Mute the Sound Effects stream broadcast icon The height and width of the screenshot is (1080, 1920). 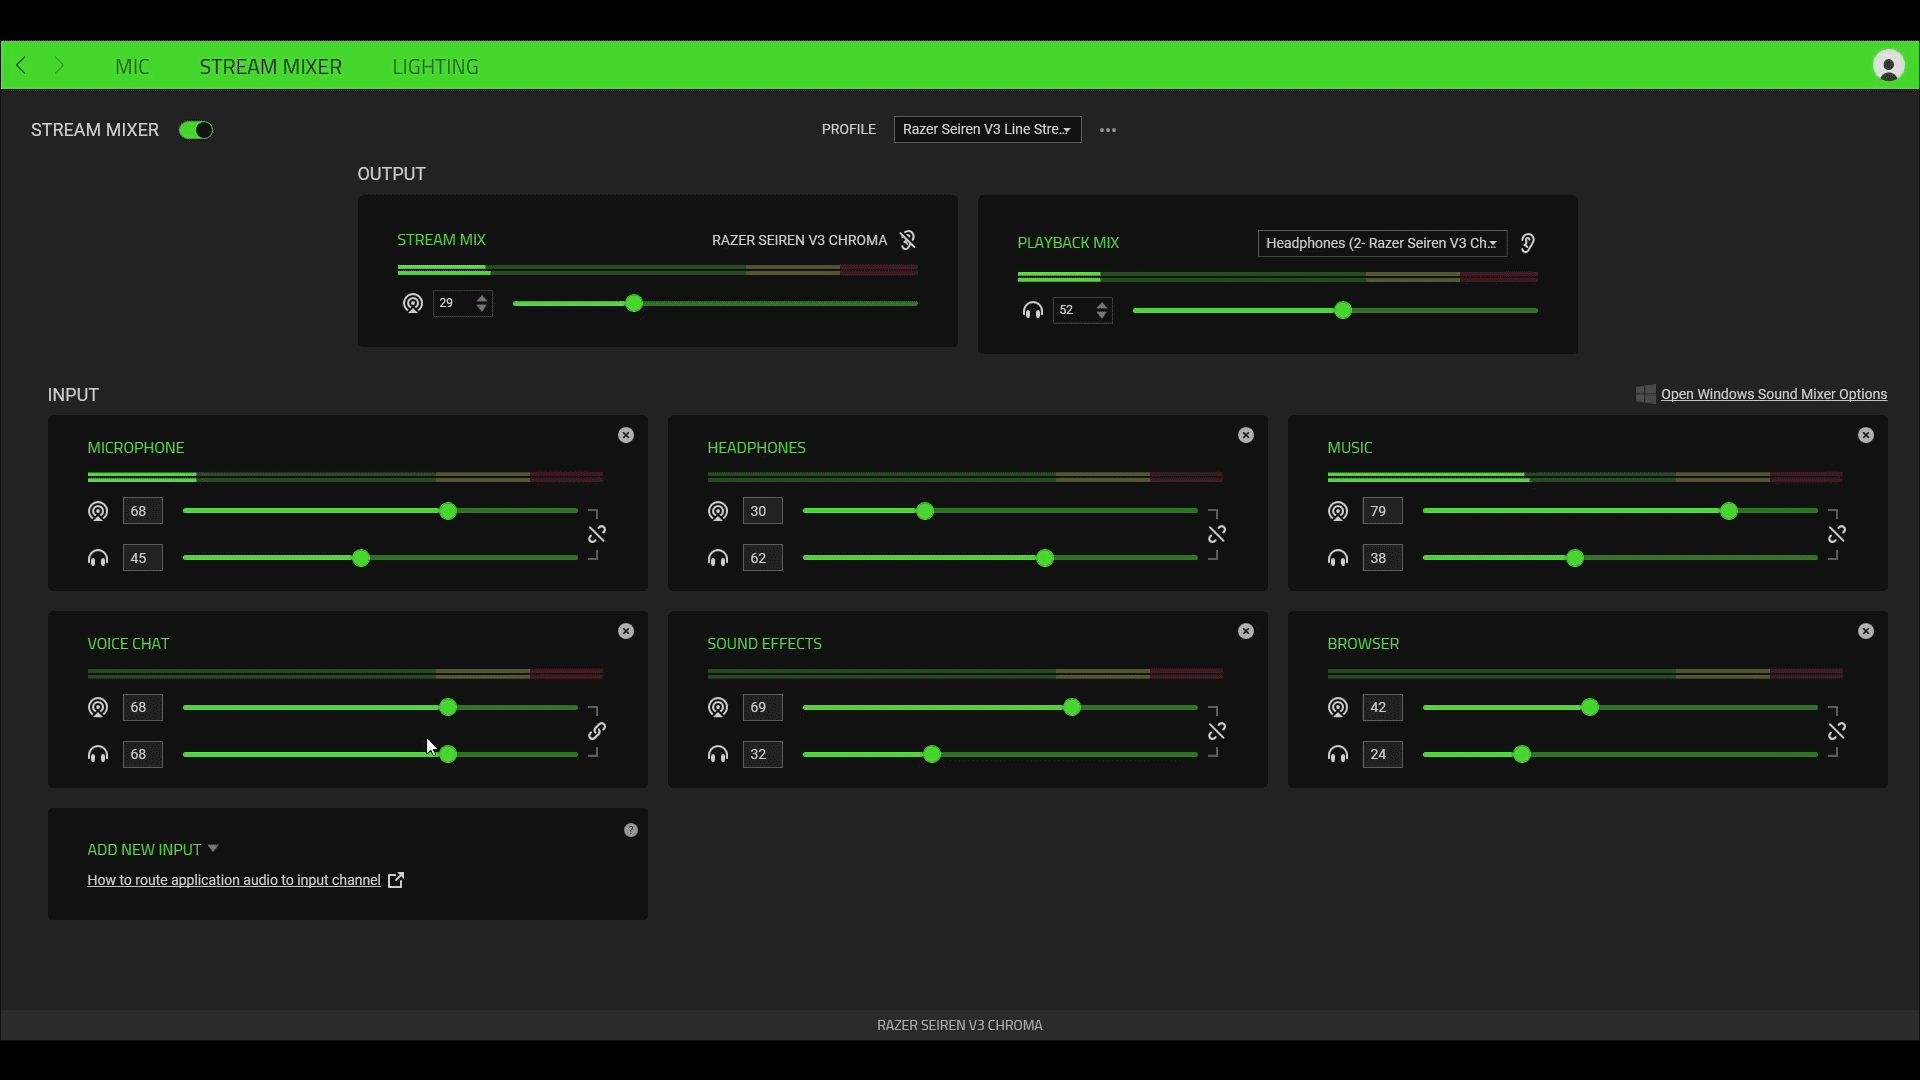click(x=718, y=707)
